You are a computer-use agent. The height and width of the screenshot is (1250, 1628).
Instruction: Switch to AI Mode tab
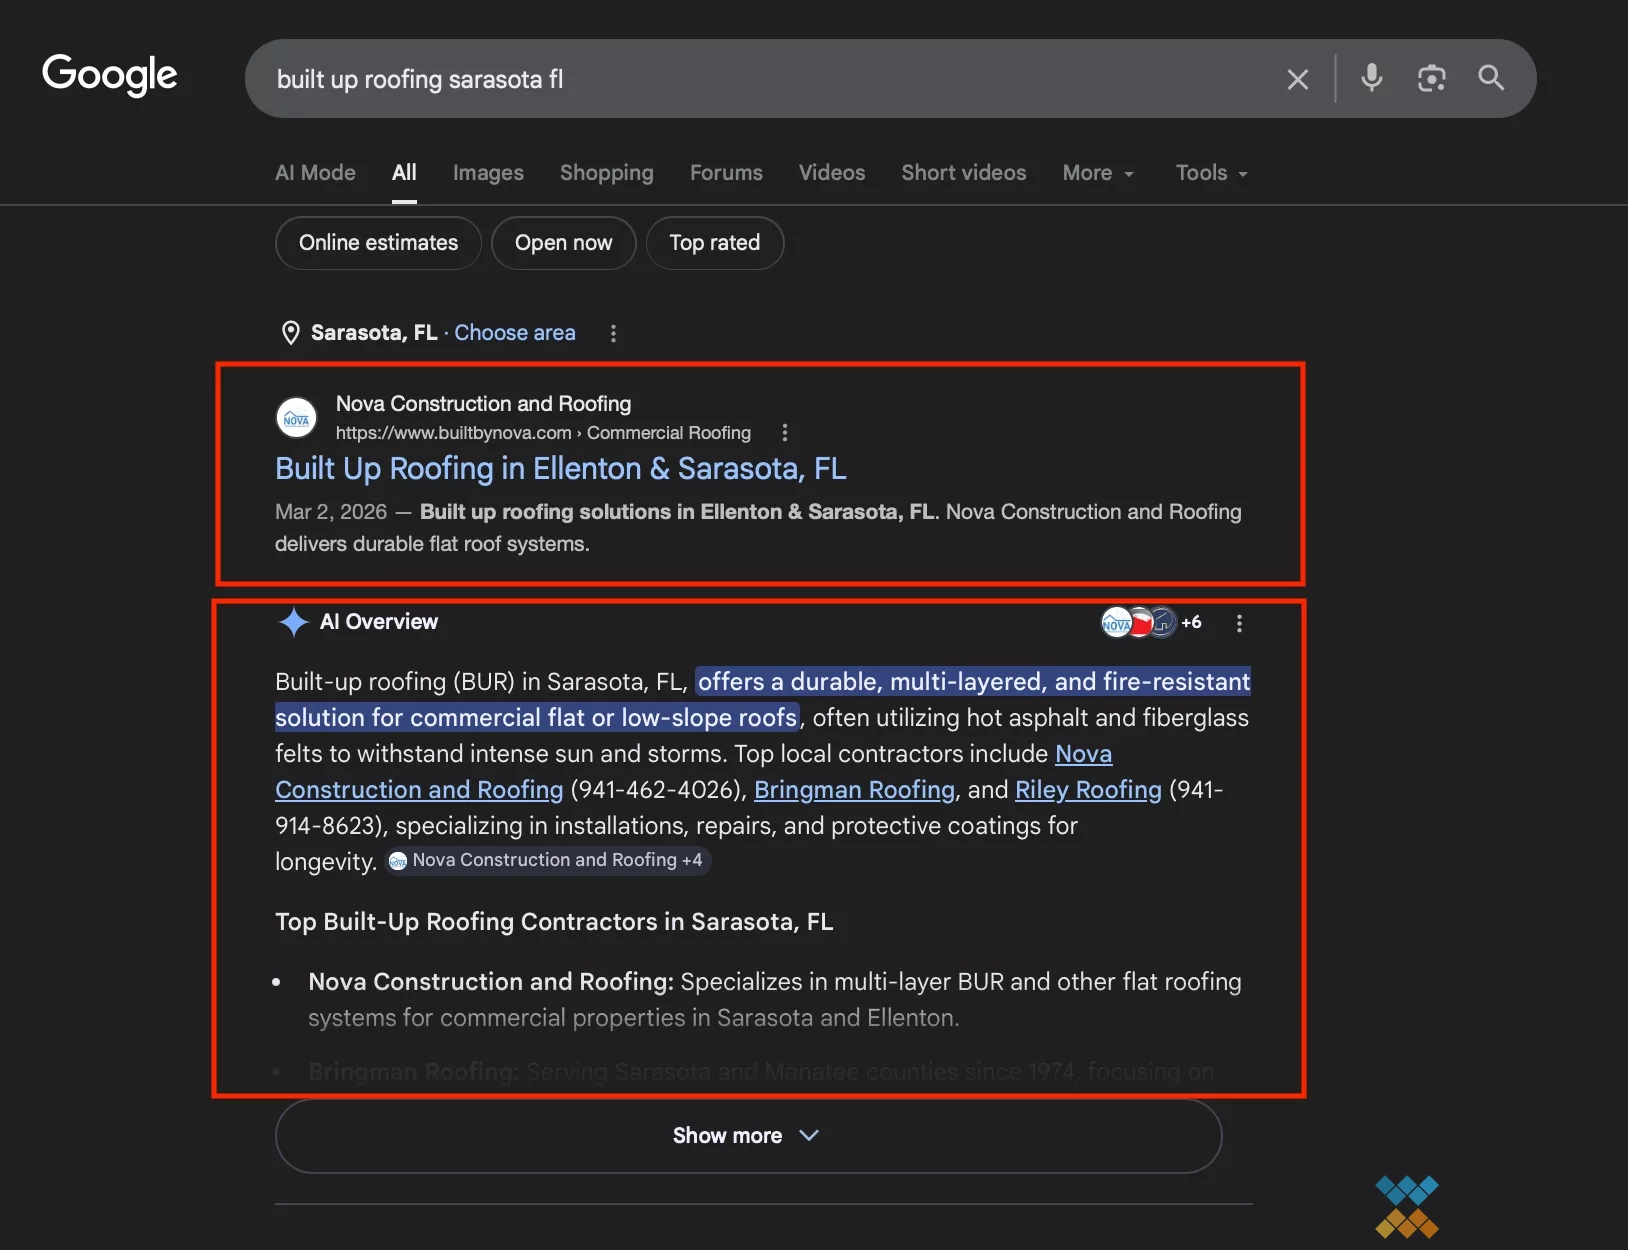pyautogui.click(x=315, y=173)
